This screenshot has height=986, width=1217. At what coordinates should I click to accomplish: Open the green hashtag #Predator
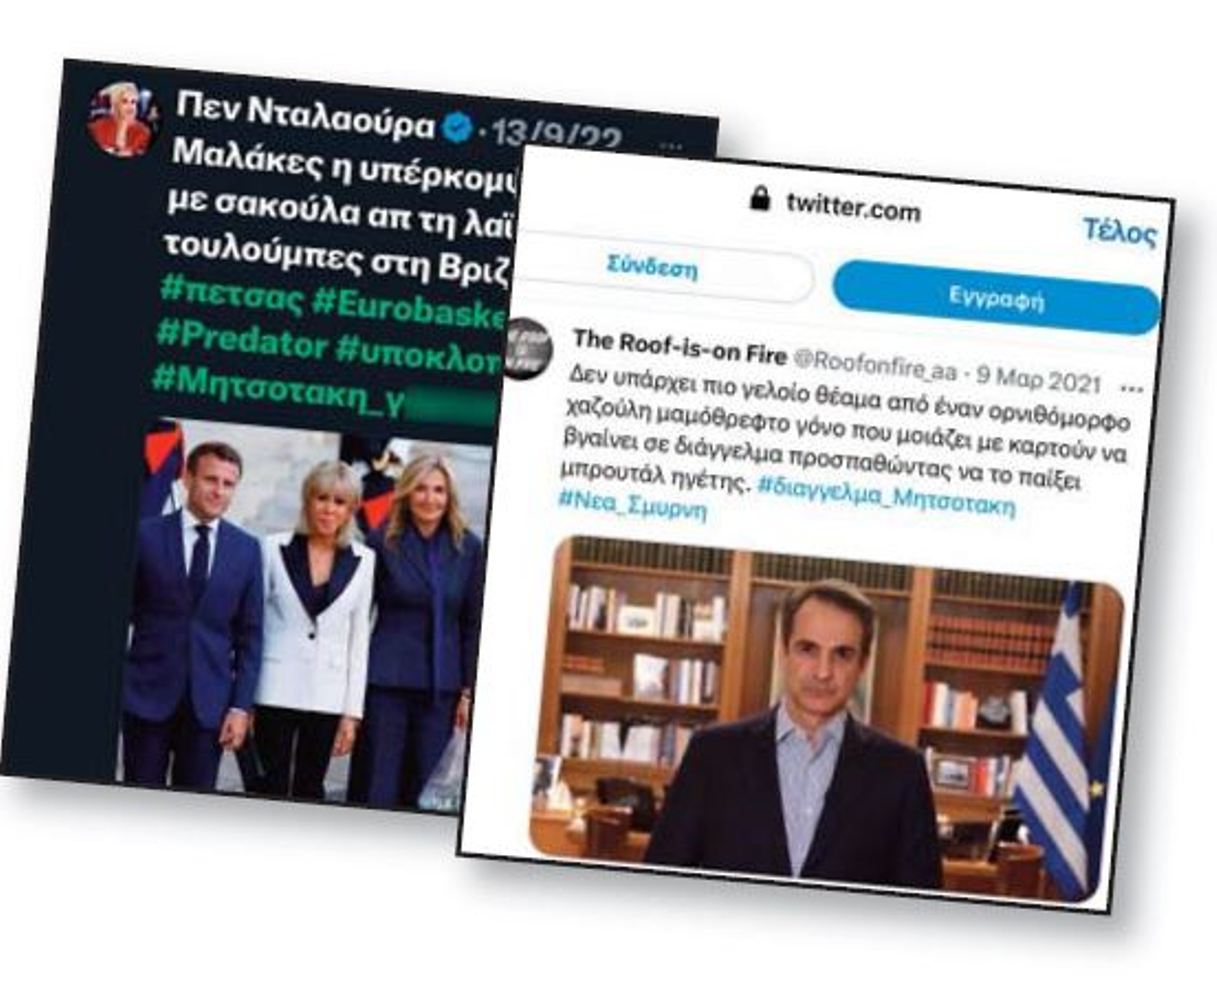242,338
